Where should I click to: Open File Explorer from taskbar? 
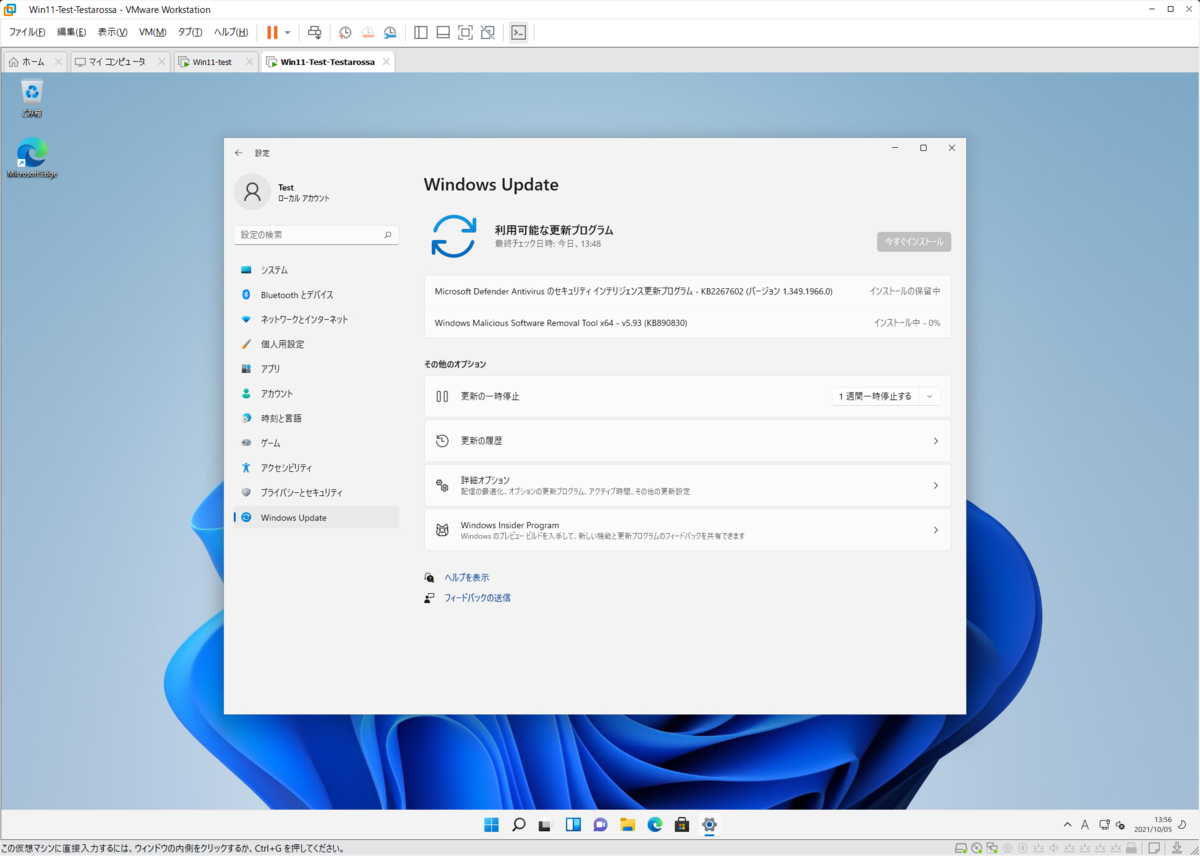(x=627, y=825)
